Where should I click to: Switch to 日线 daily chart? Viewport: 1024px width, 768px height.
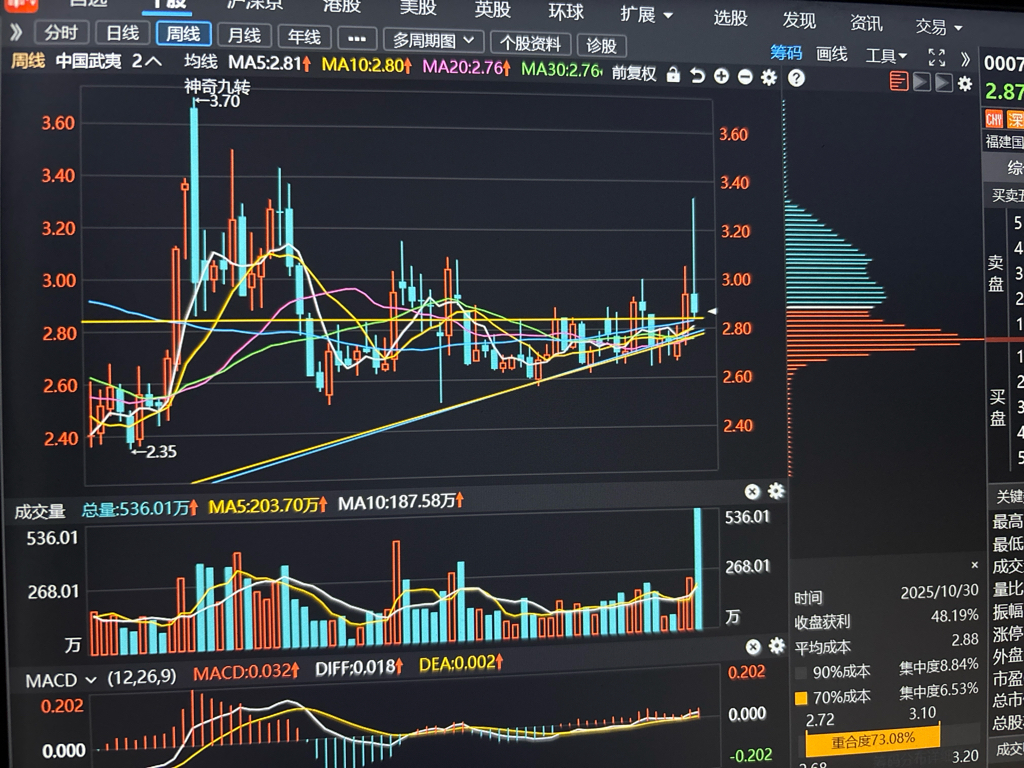pos(123,33)
